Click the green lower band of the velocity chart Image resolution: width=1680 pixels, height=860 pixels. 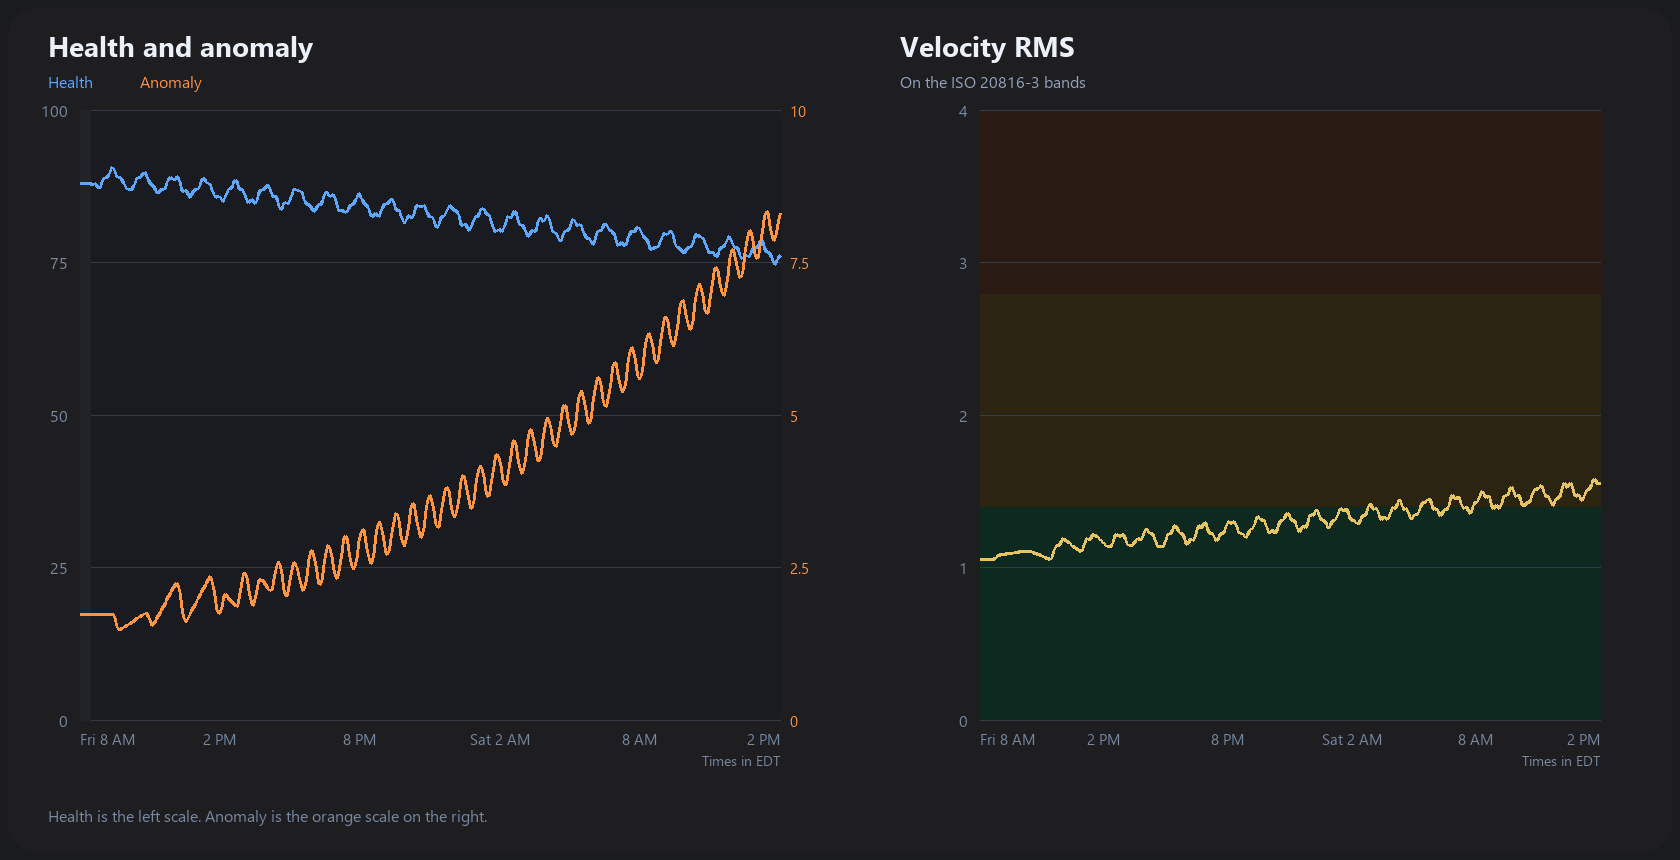pos(1290,614)
